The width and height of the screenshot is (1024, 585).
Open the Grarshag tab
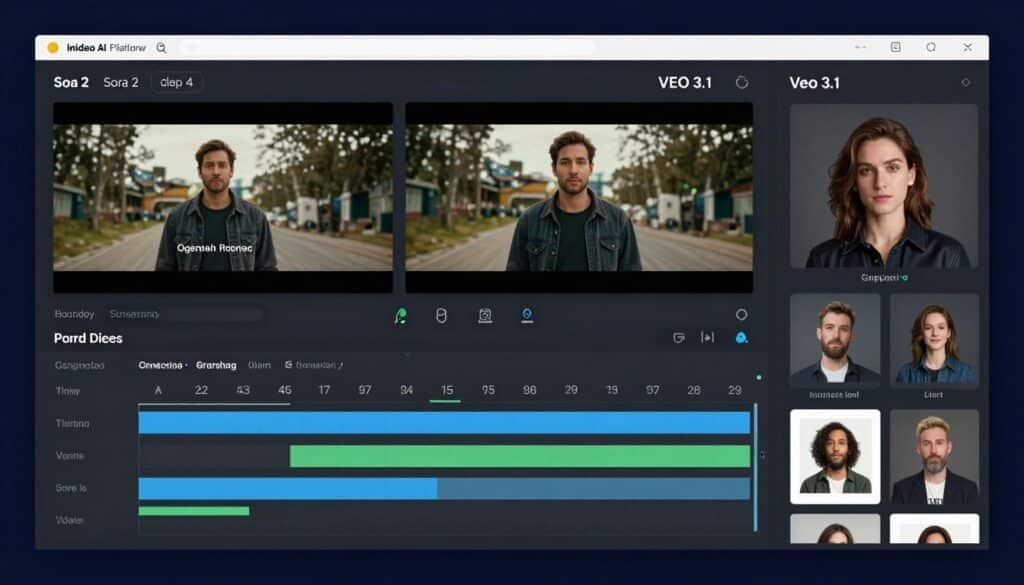point(216,365)
